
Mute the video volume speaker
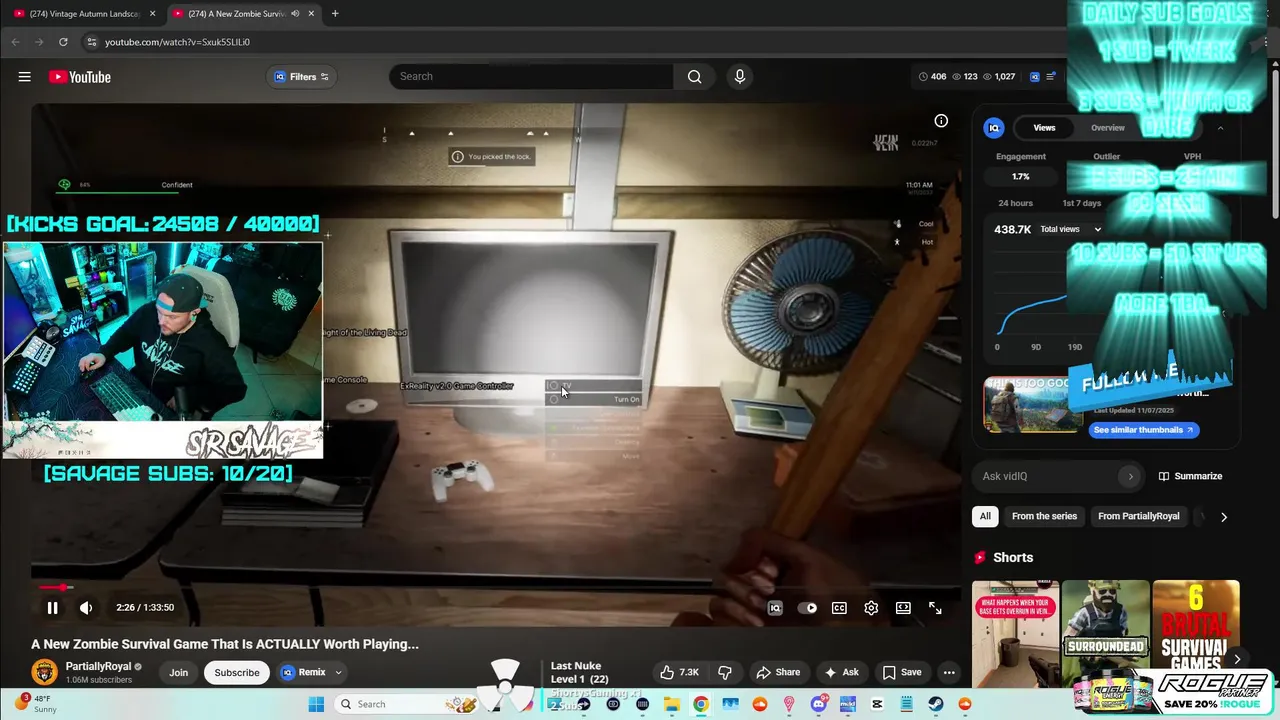tap(86, 607)
